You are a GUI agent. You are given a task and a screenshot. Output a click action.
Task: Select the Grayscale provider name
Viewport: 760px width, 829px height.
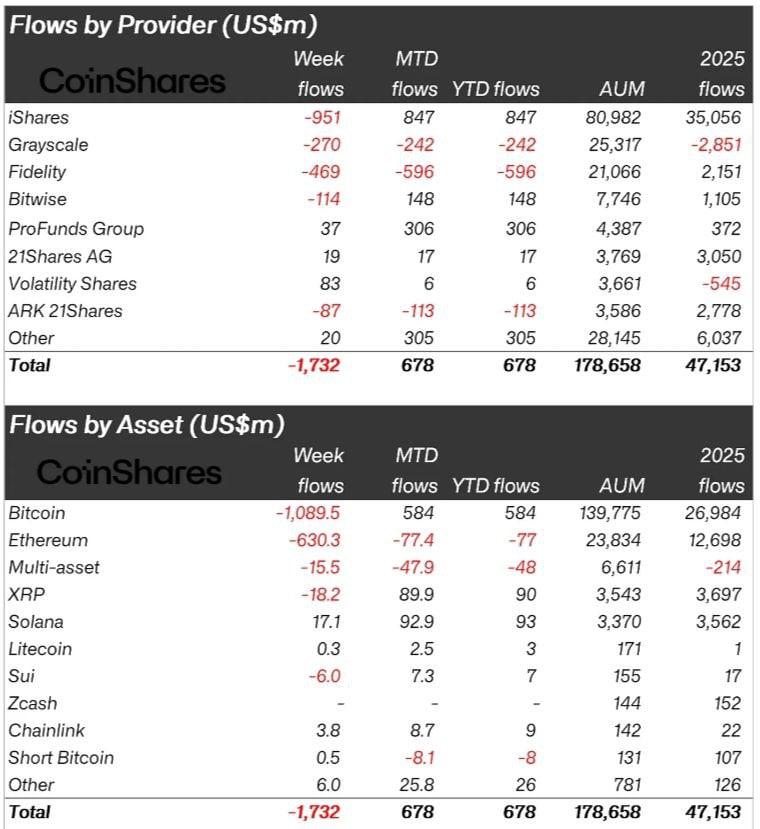click(x=48, y=145)
